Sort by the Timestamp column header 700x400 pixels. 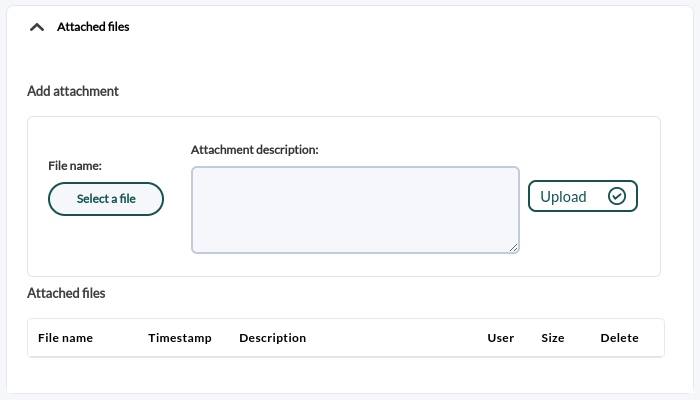coord(180,338)
